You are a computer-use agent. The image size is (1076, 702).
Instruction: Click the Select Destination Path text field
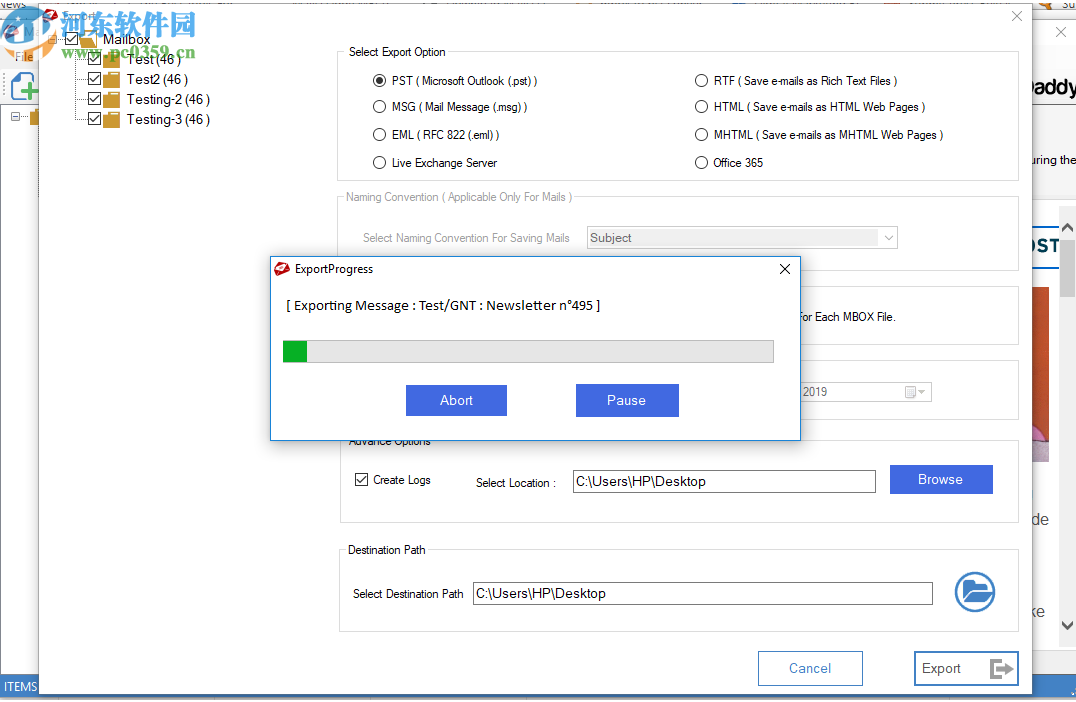click(x=702, y=592)
